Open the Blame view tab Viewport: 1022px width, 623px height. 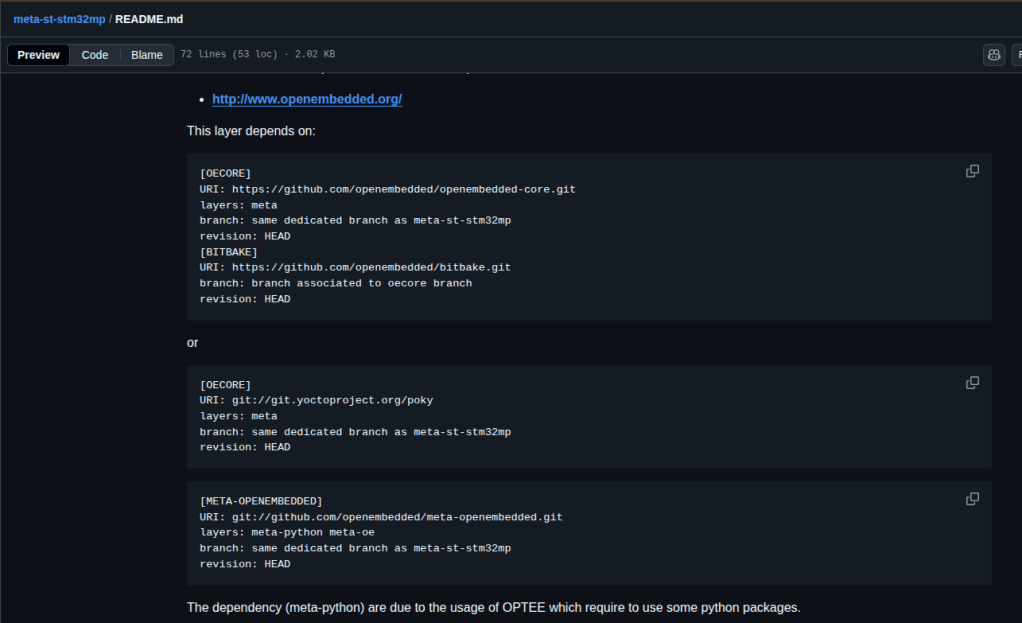(x=147, y=55)
